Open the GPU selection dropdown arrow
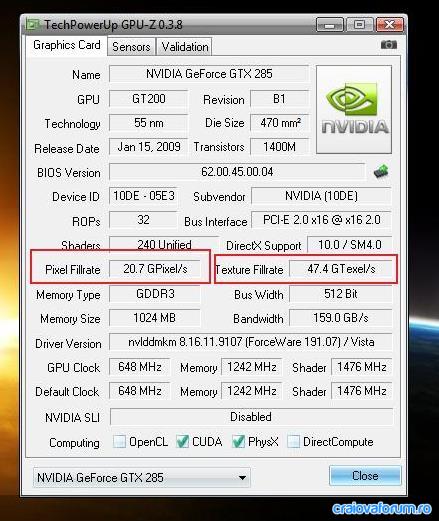Image resolution: width=439 pixels, height=521 pixels. point(243,478)
